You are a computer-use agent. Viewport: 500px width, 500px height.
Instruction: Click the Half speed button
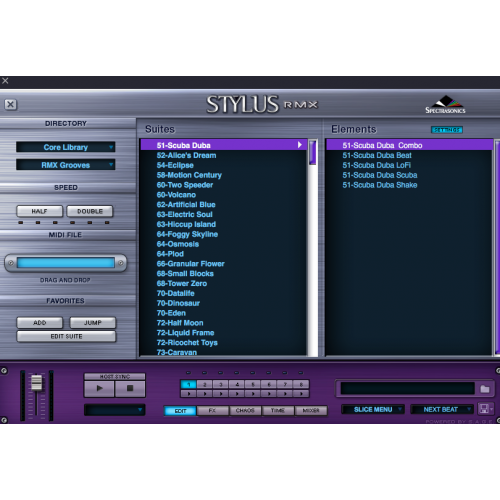[39, 211]
